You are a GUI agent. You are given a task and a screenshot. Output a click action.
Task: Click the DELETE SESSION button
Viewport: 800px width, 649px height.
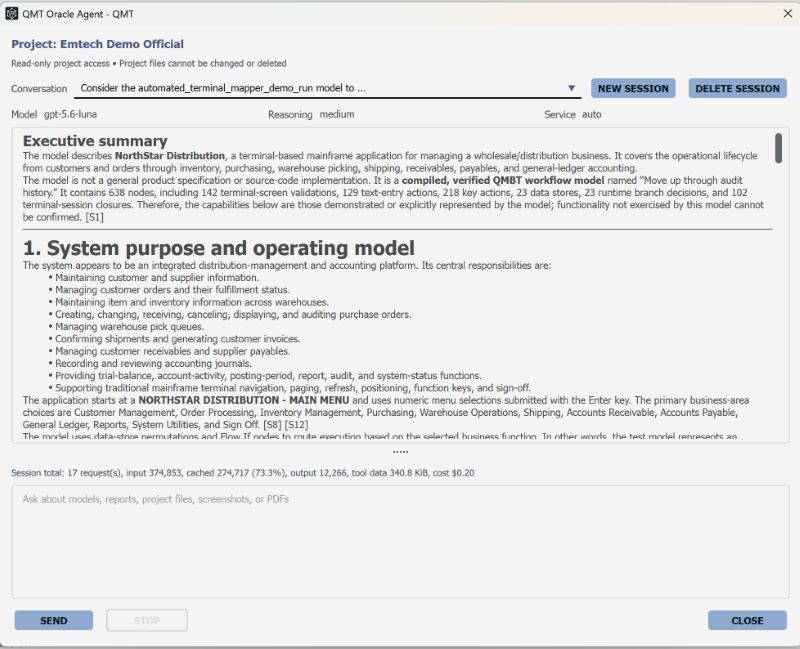point(737,88)
